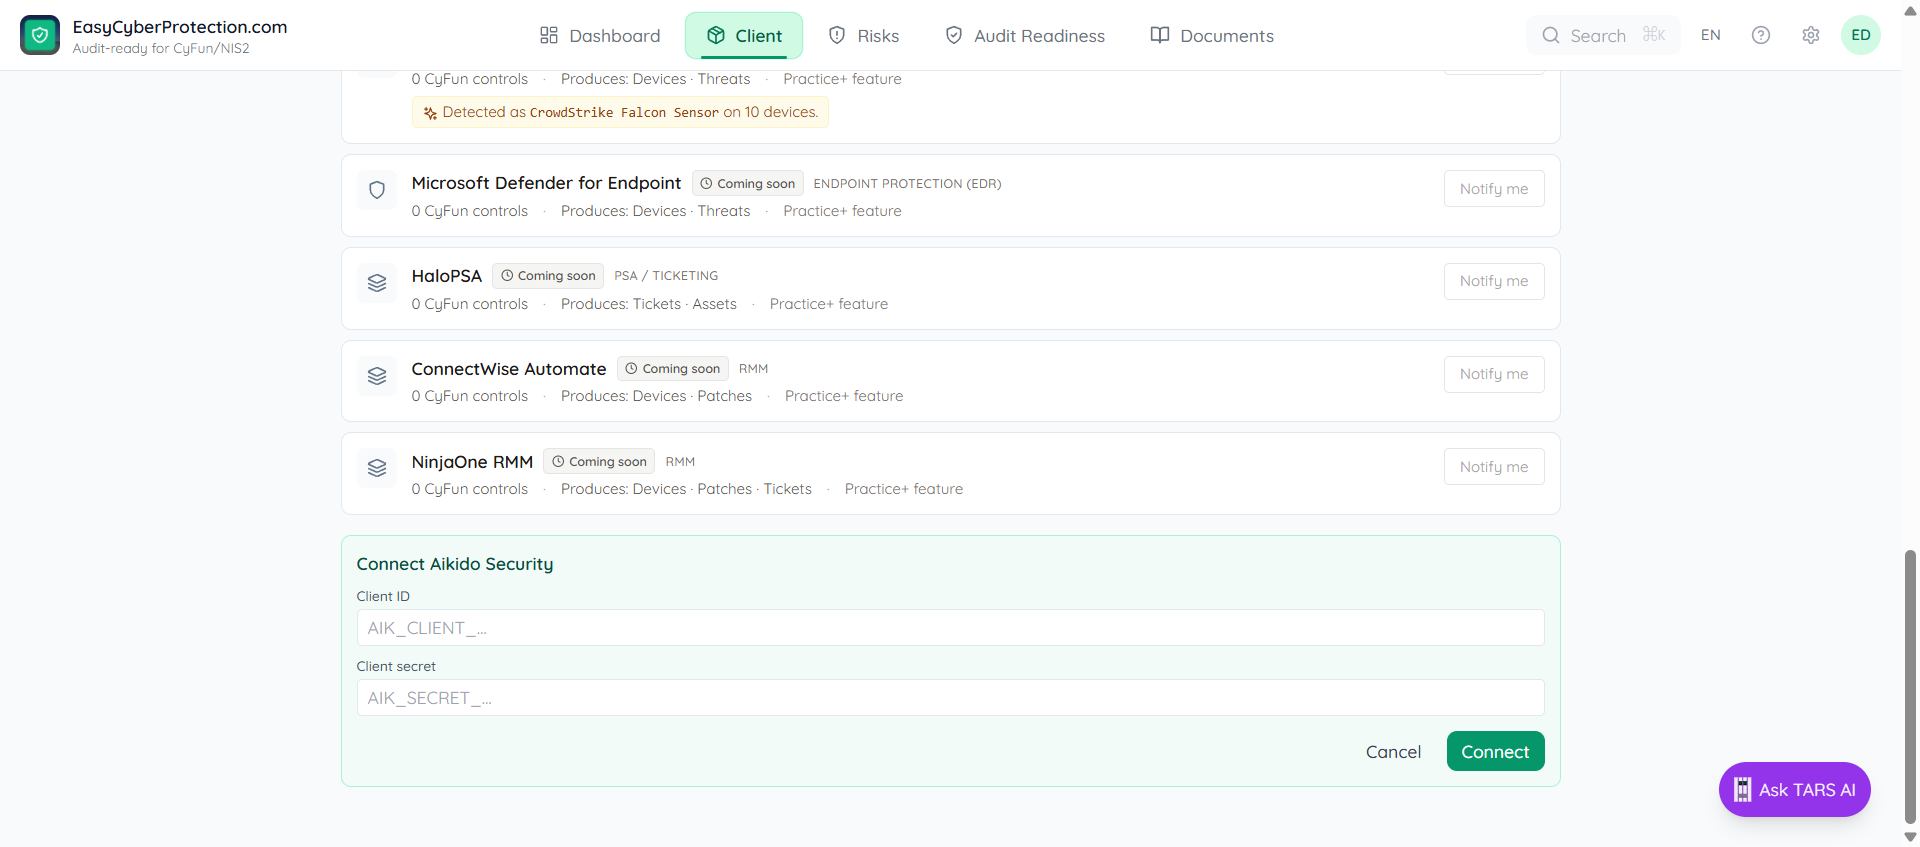Image resolution: width=1920 pixels, height=847 pixels.
Task: Click the Client ID input field
Action: coord(950,628)
